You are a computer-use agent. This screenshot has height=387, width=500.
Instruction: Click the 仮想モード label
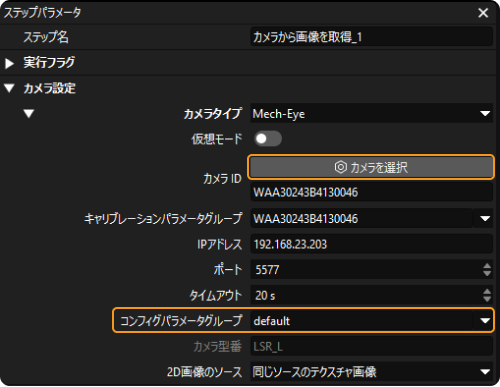coord(217,139)
